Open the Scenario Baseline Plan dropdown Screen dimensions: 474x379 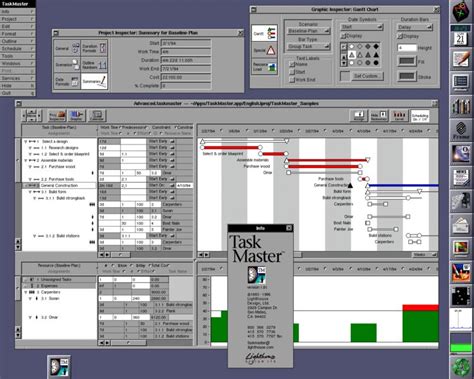(x=308, y=31)
